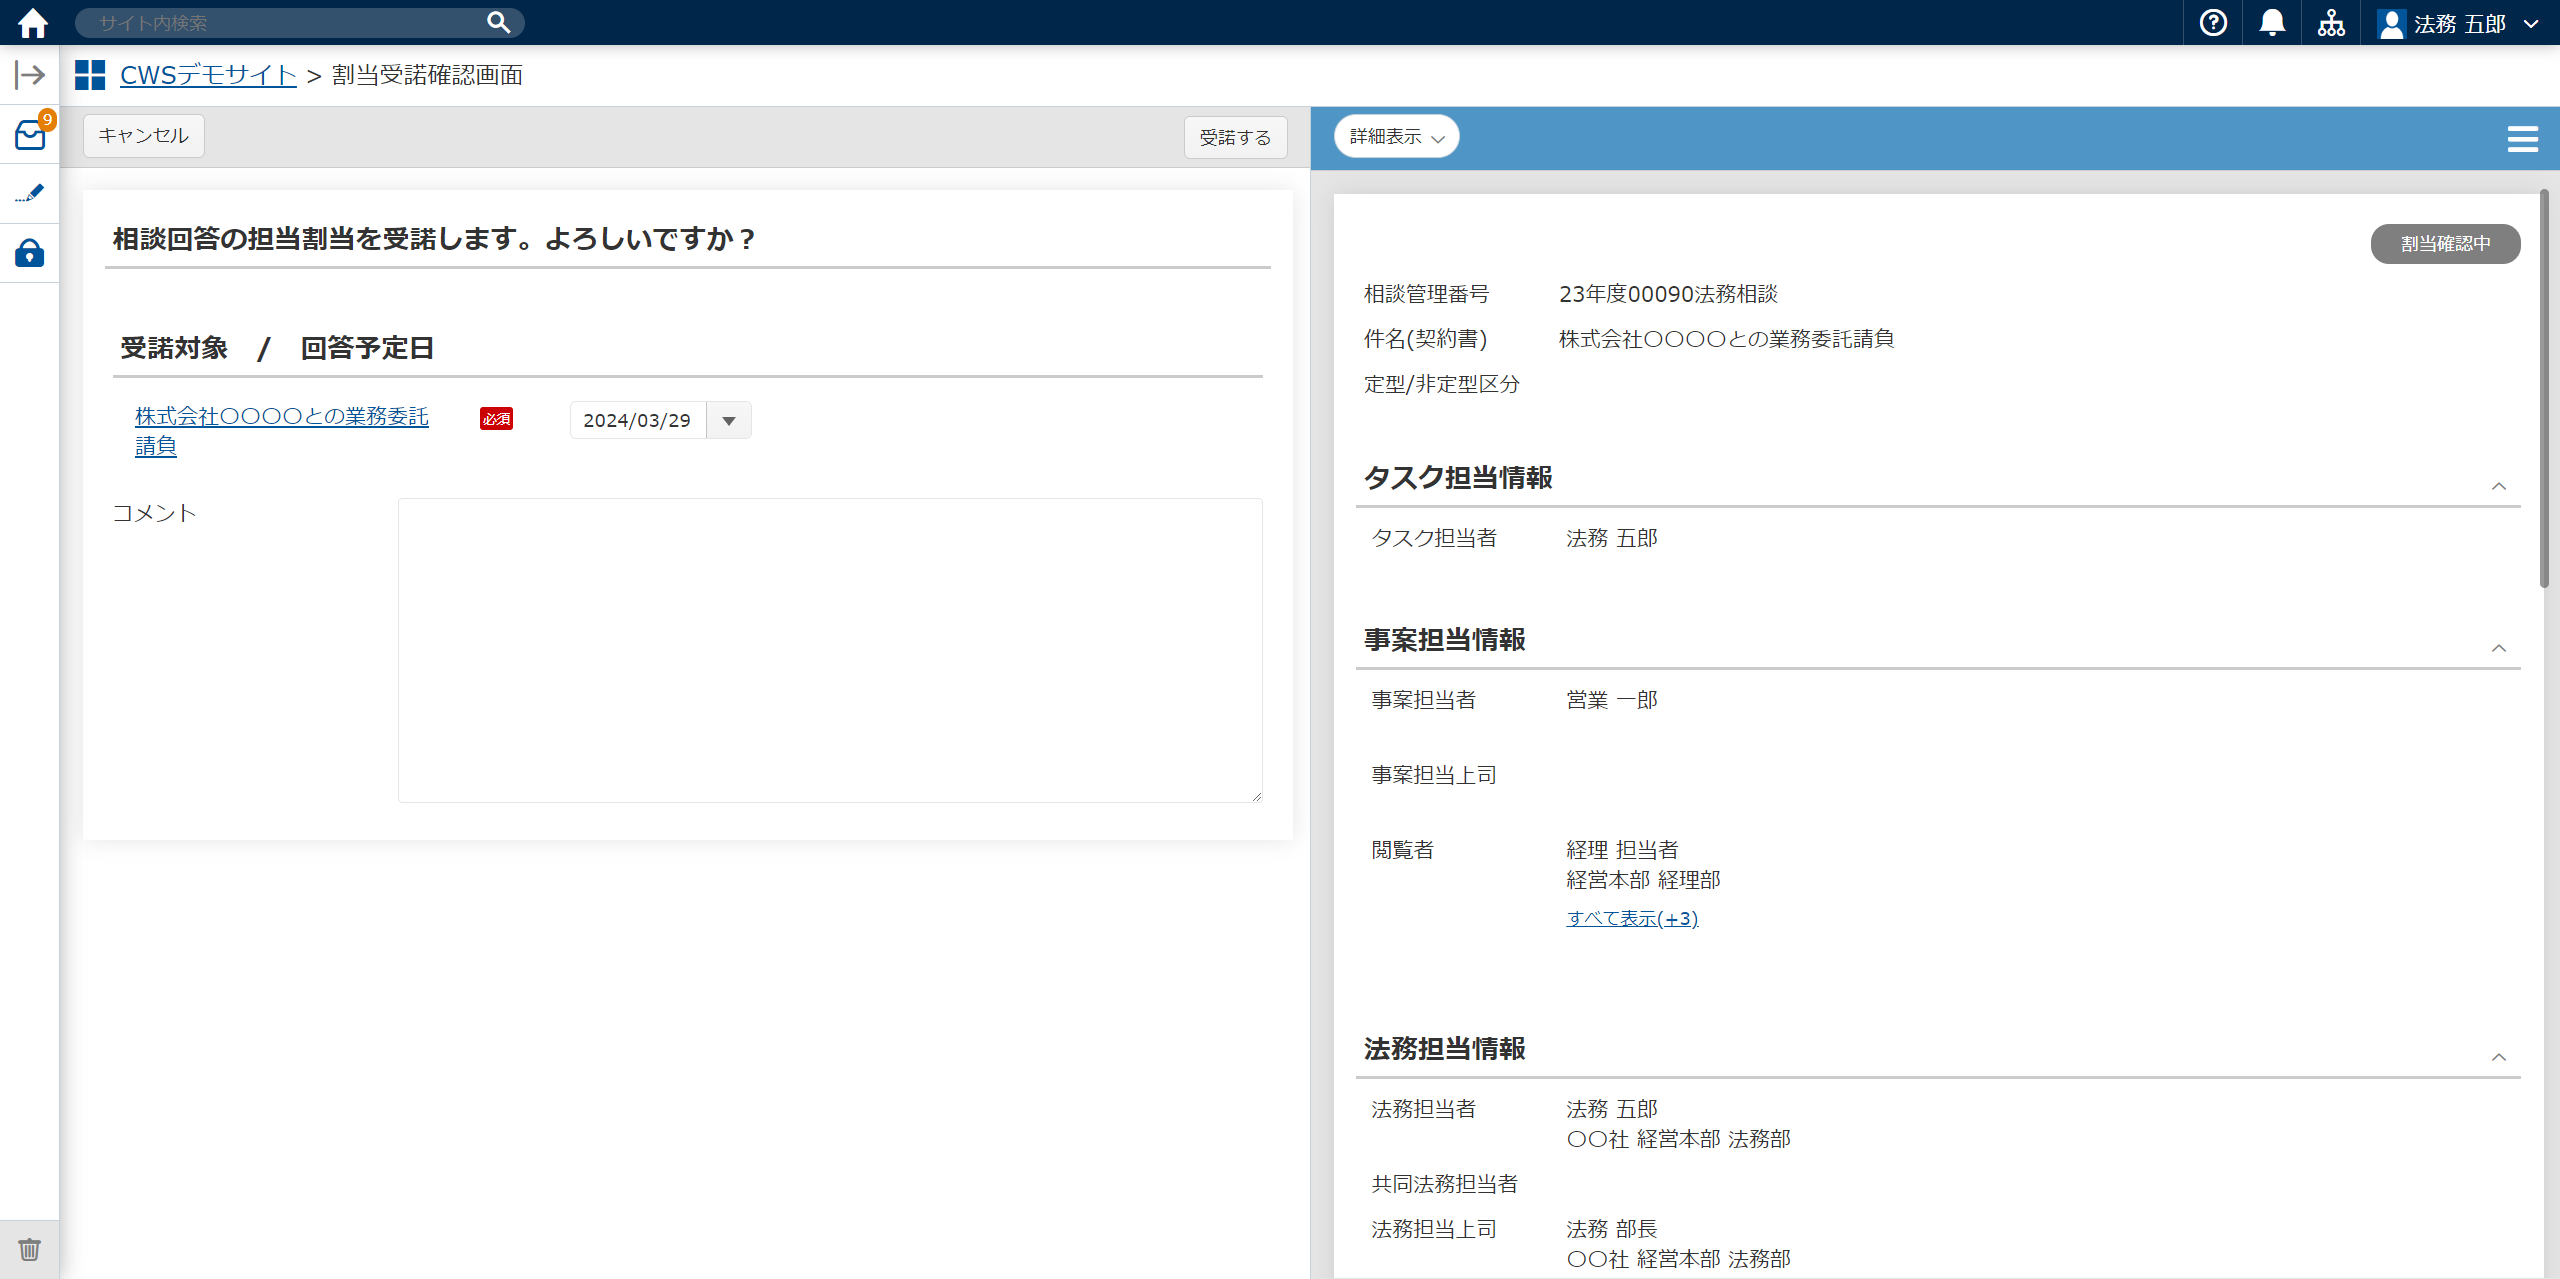Viewport: 2560px width, 1279px height.
Task: Click the site search magnifier icon
Action: 498,22
